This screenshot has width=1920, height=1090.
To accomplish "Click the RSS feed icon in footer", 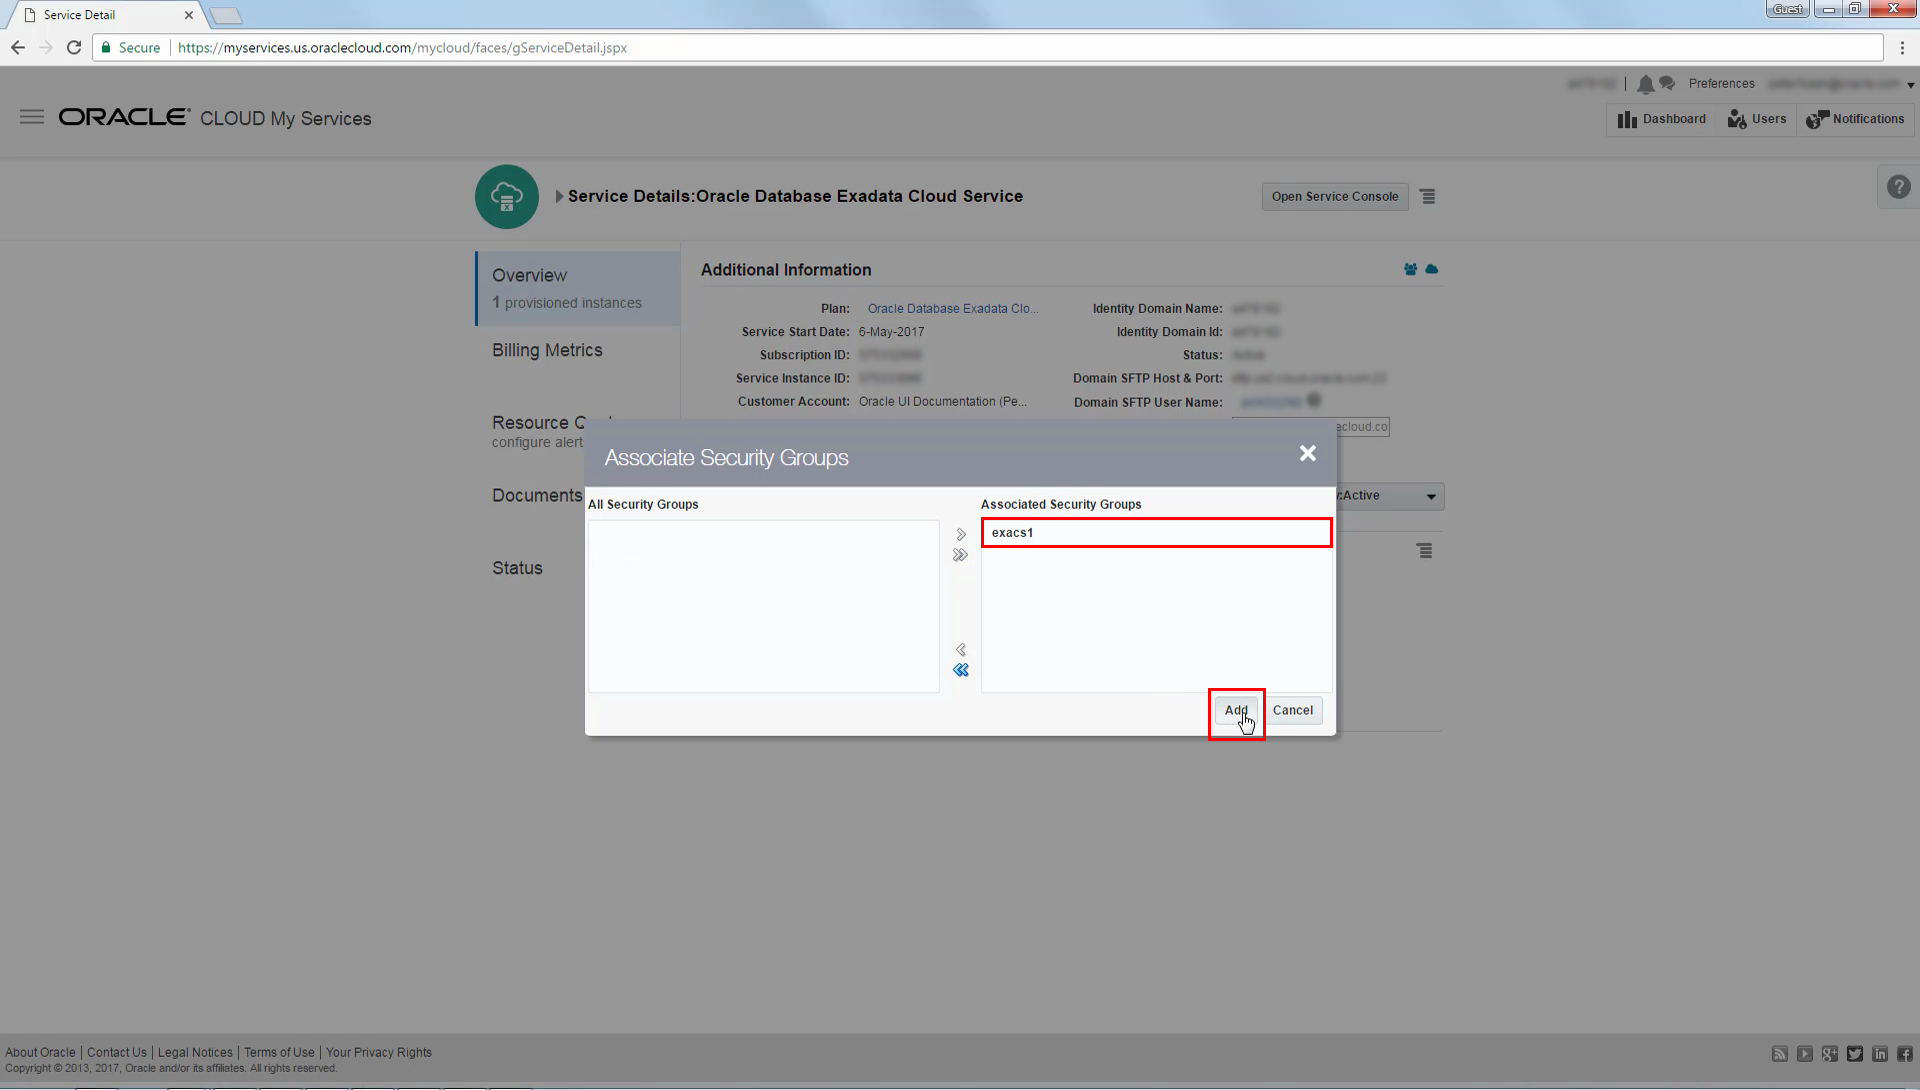I will click(x=1780, y=1054).
